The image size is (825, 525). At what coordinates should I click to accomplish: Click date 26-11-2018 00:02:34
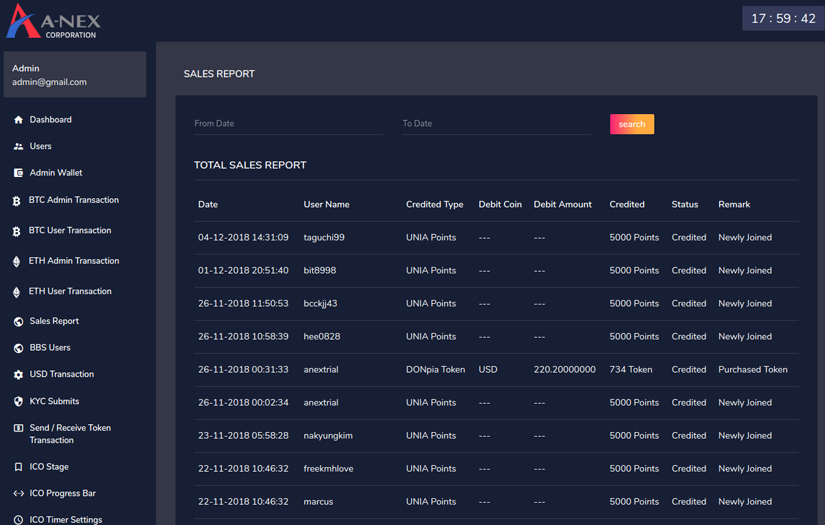click(243, 403)
